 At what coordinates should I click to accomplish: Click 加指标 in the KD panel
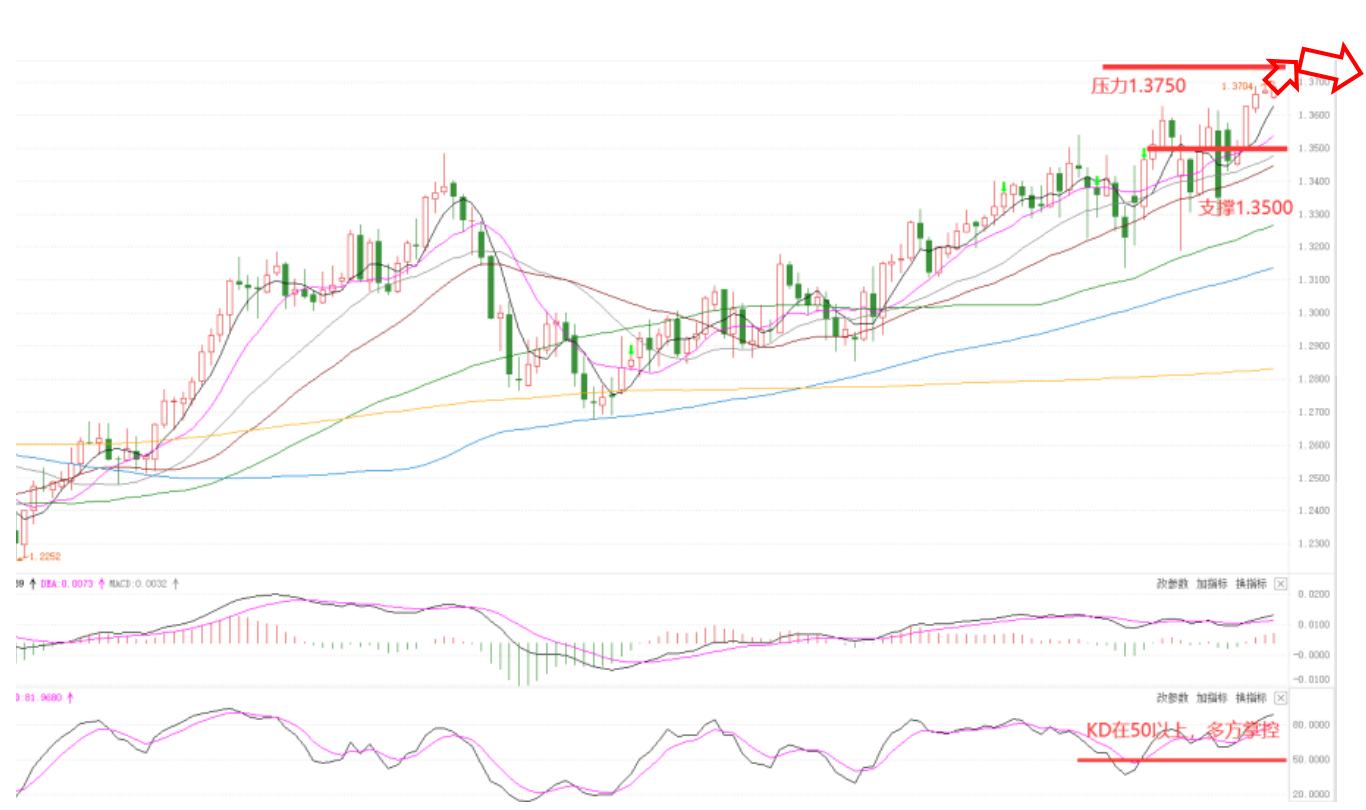pyautogui.click(x=1212, y=698)
